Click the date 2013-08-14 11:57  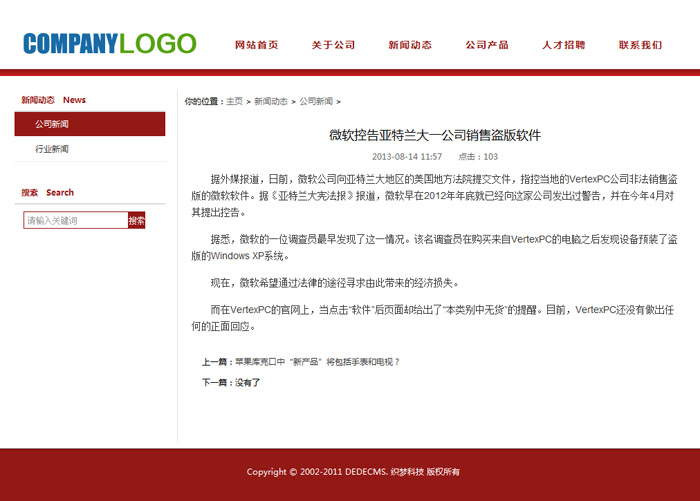tap(407, 157)
